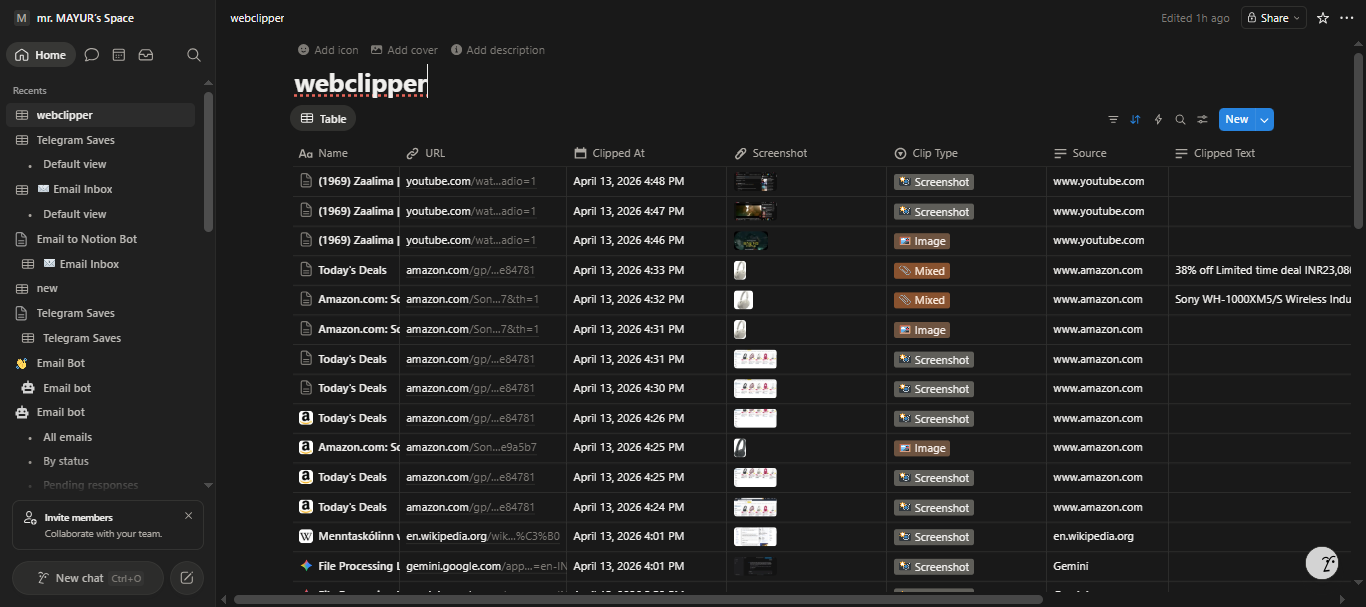
Task: Click the Clipped Text column header
Action: pyautogui.click(x=1260, y=153)
